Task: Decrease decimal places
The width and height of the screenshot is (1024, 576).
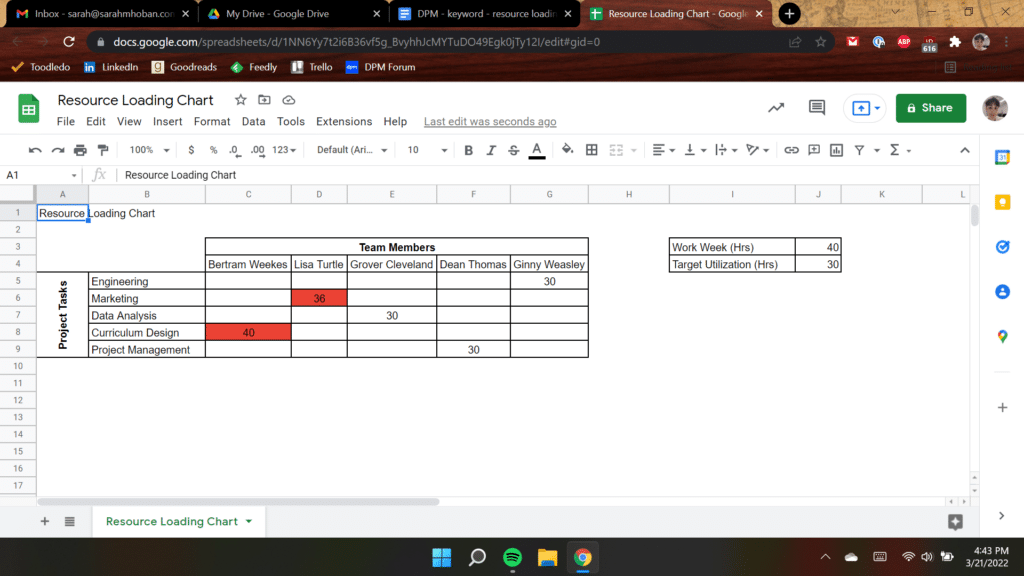Action: (234, 150)
